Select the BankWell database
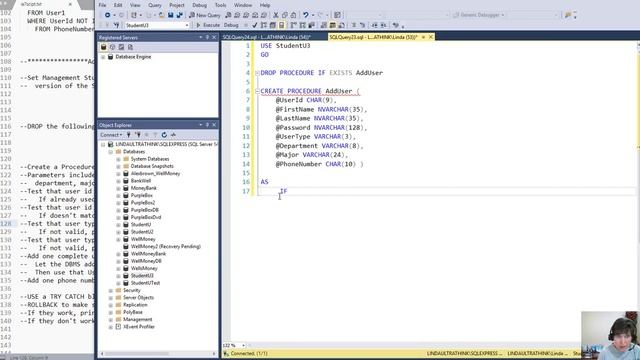This screenshot has width=640, height=360. [141, 181]
